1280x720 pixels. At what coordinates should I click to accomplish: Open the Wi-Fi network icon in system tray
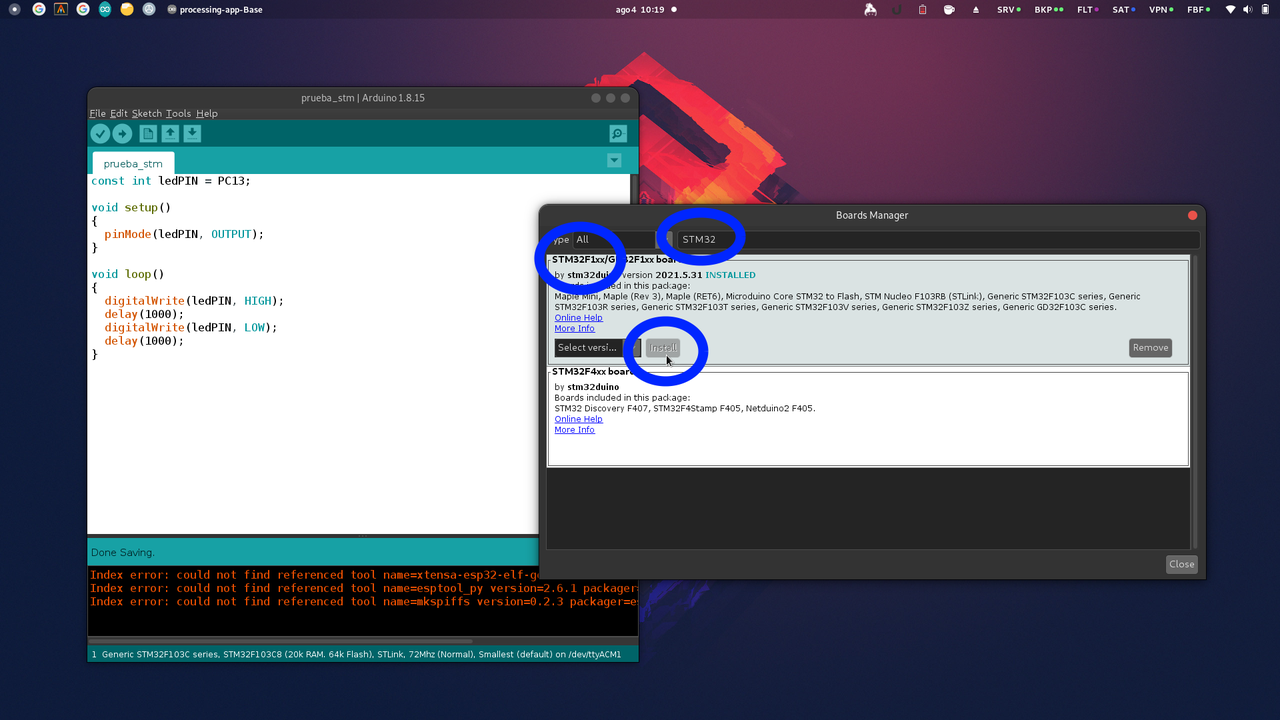(x=1230, y=9)
